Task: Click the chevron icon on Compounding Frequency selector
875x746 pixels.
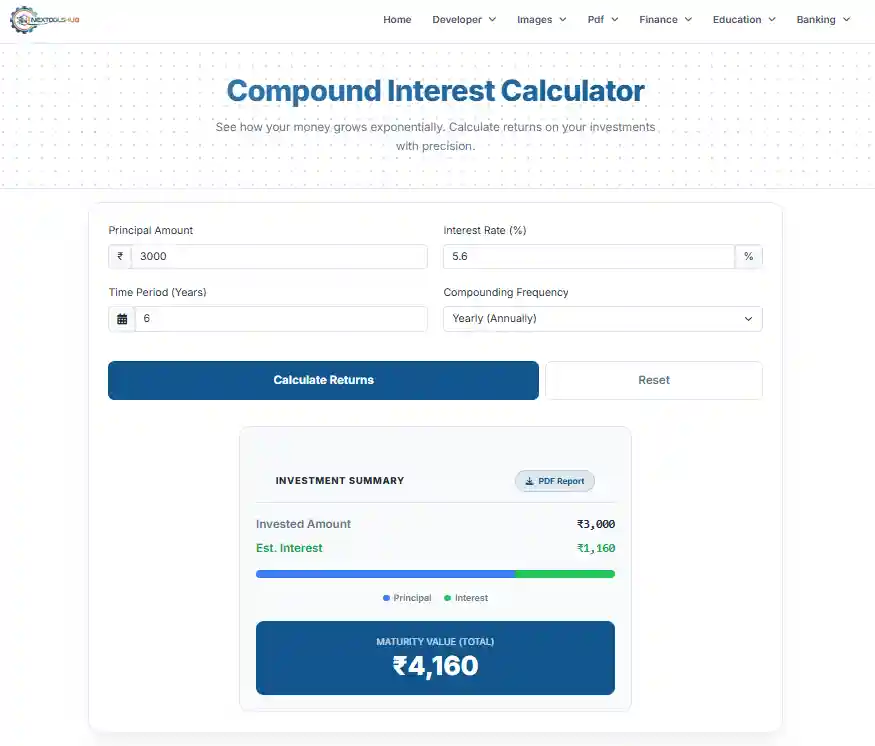Action: pyautogui.click(x=748, y=318)
